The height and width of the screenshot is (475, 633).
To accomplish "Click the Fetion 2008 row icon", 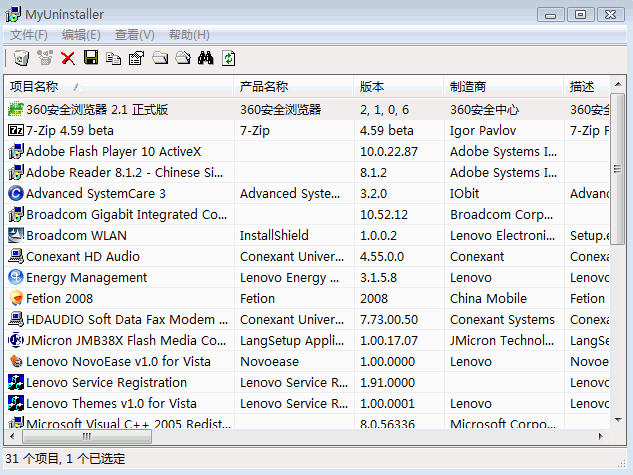I will coord(16,298).
